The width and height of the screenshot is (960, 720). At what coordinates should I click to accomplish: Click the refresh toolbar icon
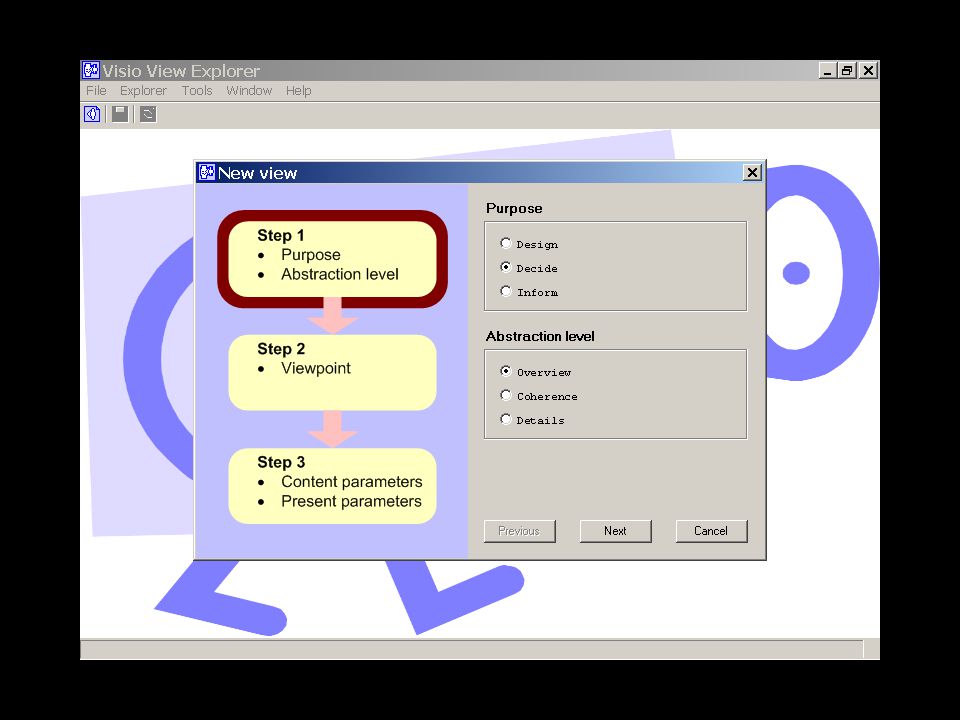tap(148, 114)
